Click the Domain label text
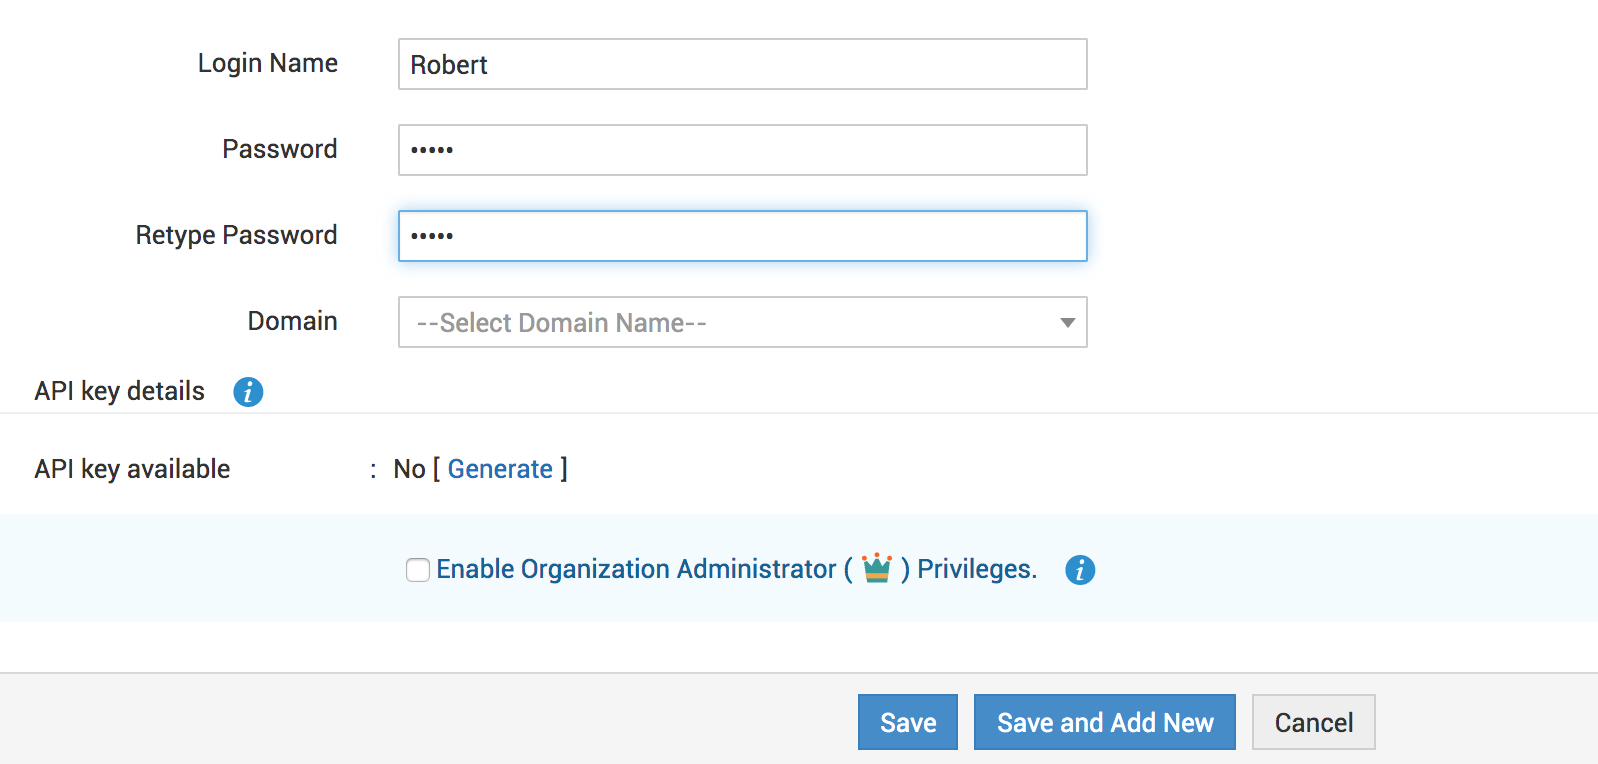Viewport: 1598px width, 764px height. (x=292, y=321)
